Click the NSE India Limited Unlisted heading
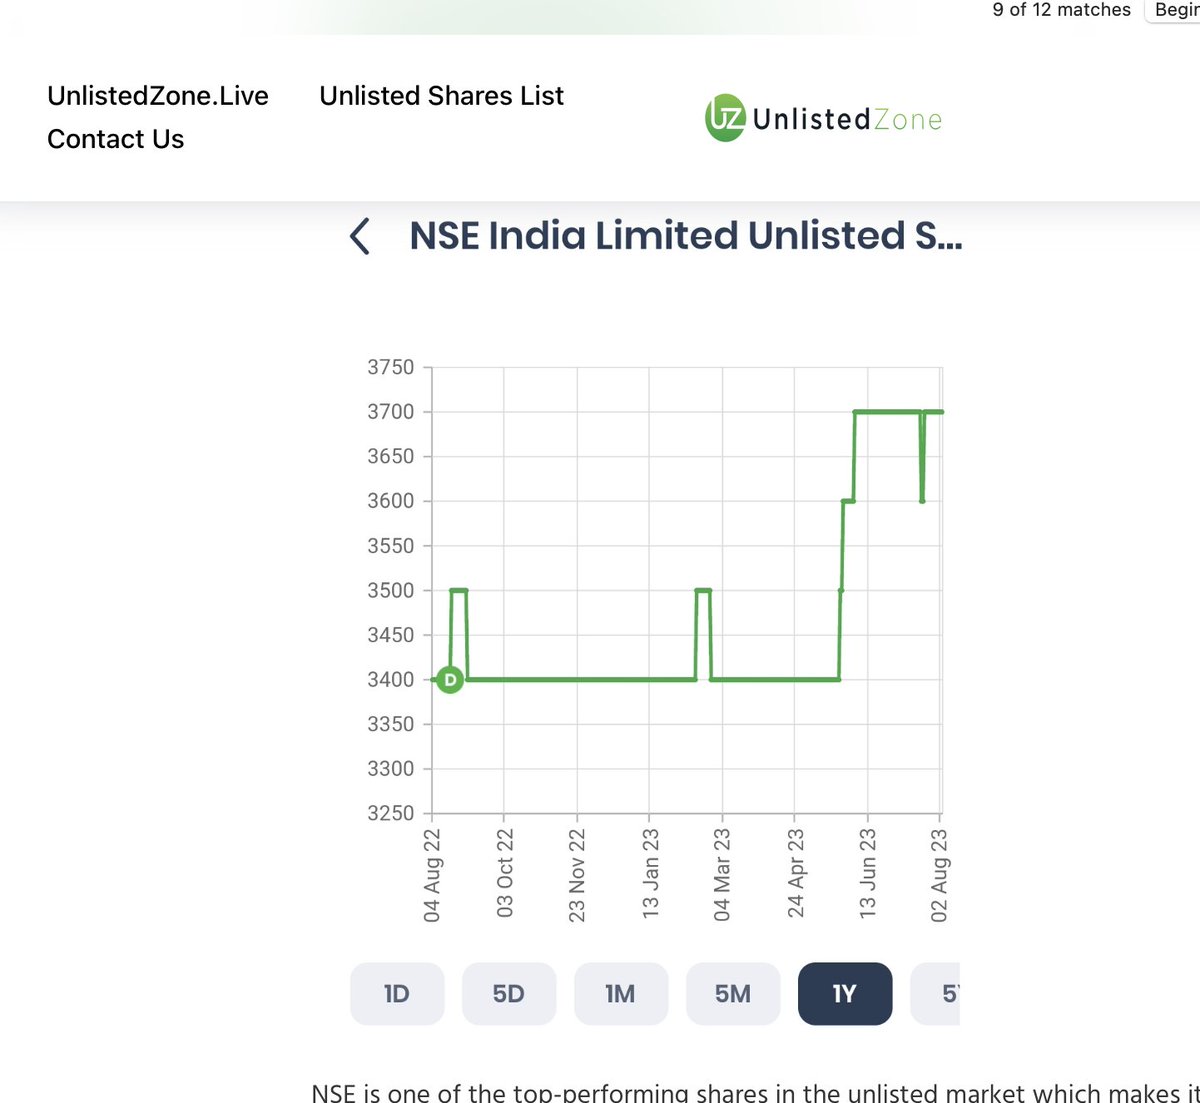 (x=686, y=236)
